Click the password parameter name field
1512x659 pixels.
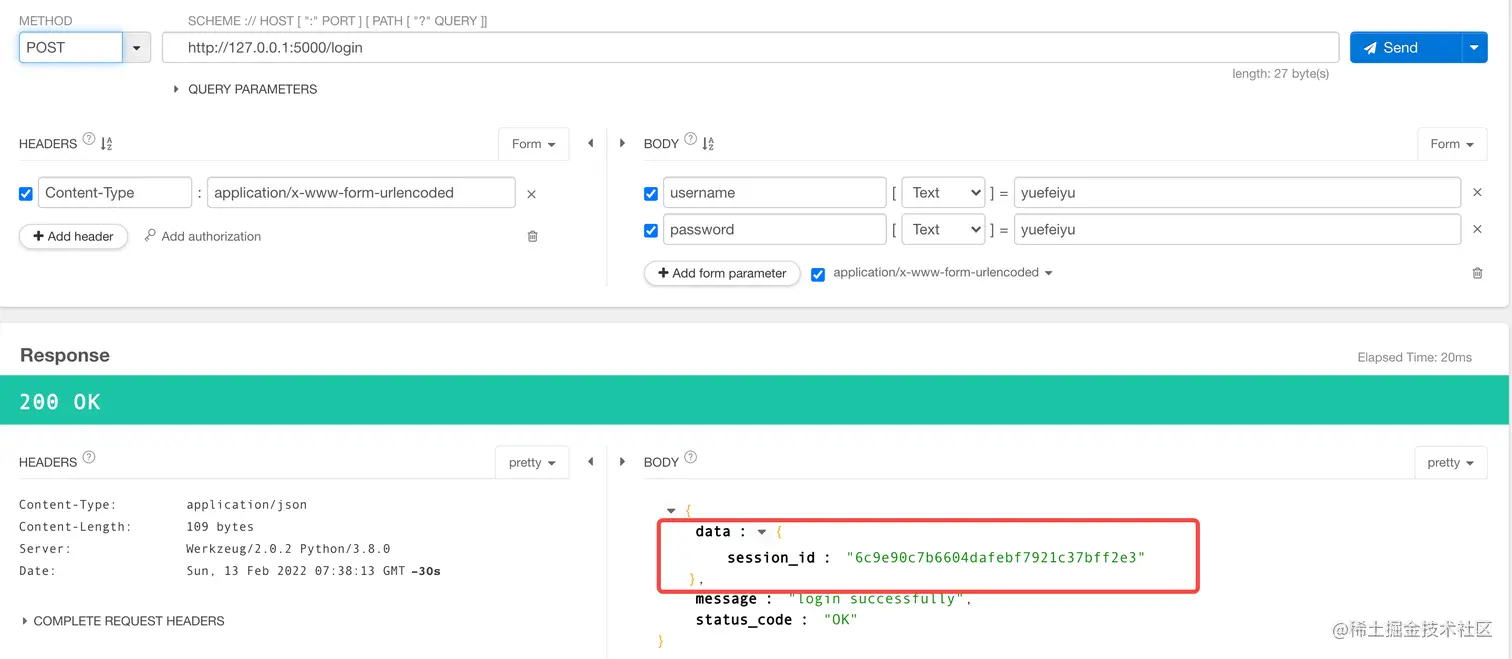pos(774,230)
